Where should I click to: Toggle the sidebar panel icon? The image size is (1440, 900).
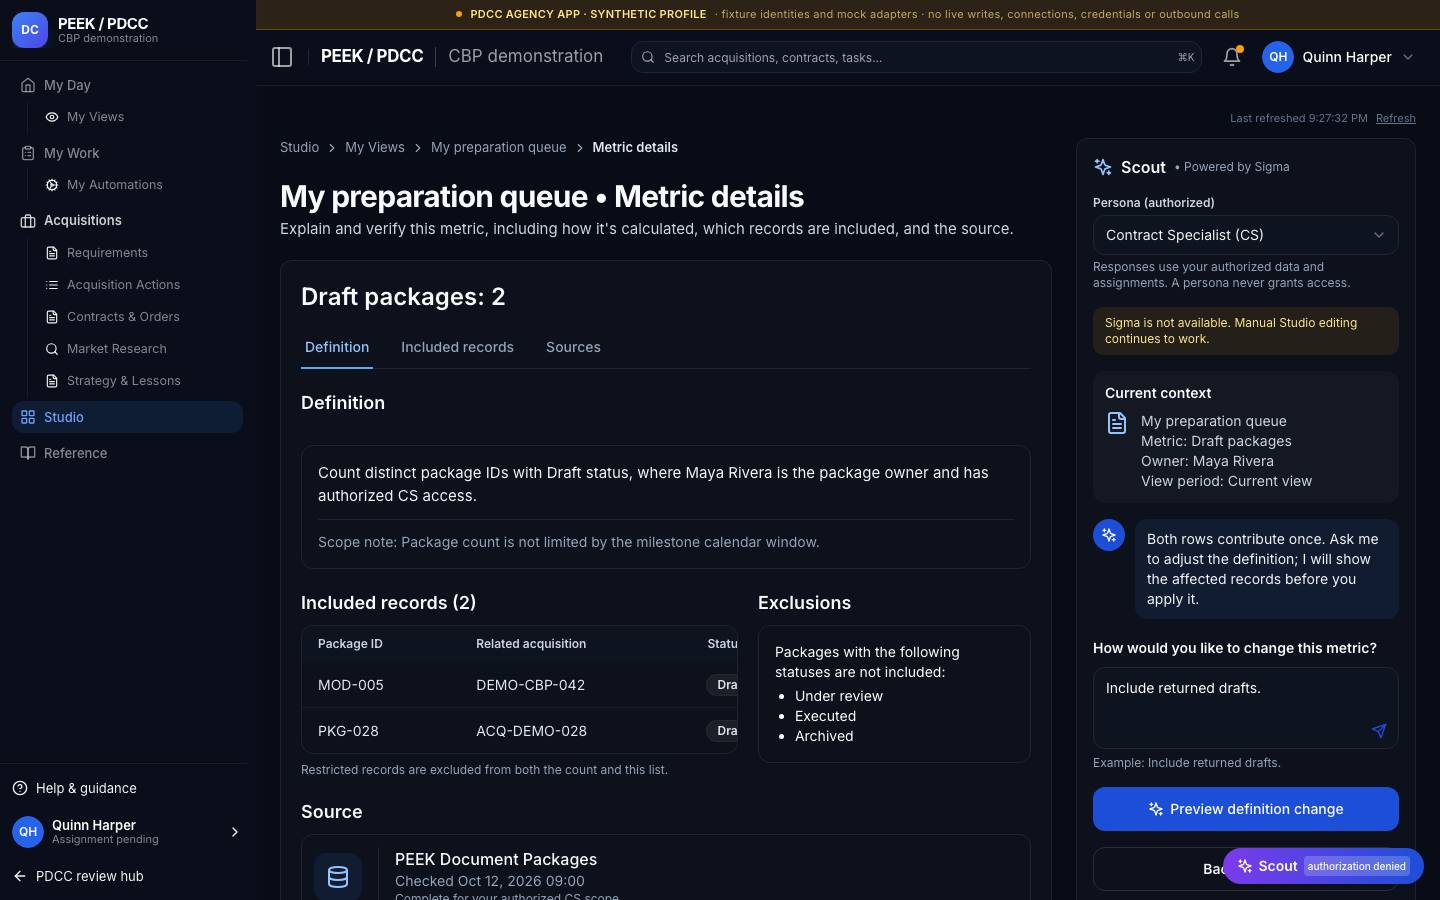pyautogui.click(x=282, y=57)
